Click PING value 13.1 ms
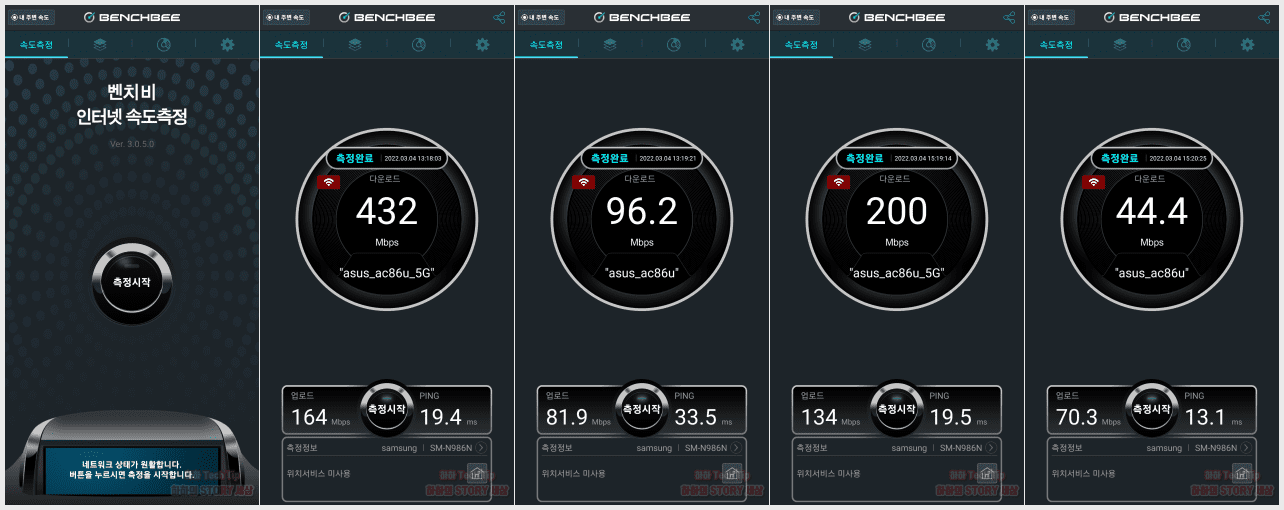 pos(1204,416)
